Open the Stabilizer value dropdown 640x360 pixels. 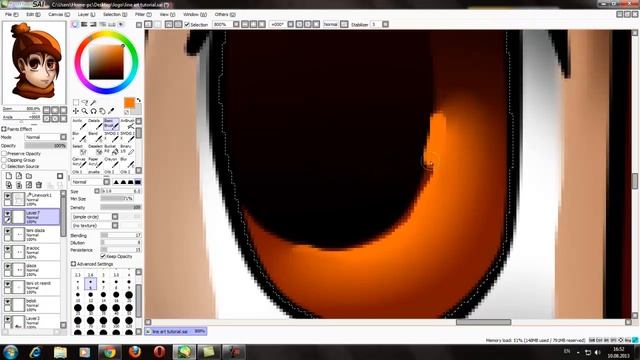point(385,24)
